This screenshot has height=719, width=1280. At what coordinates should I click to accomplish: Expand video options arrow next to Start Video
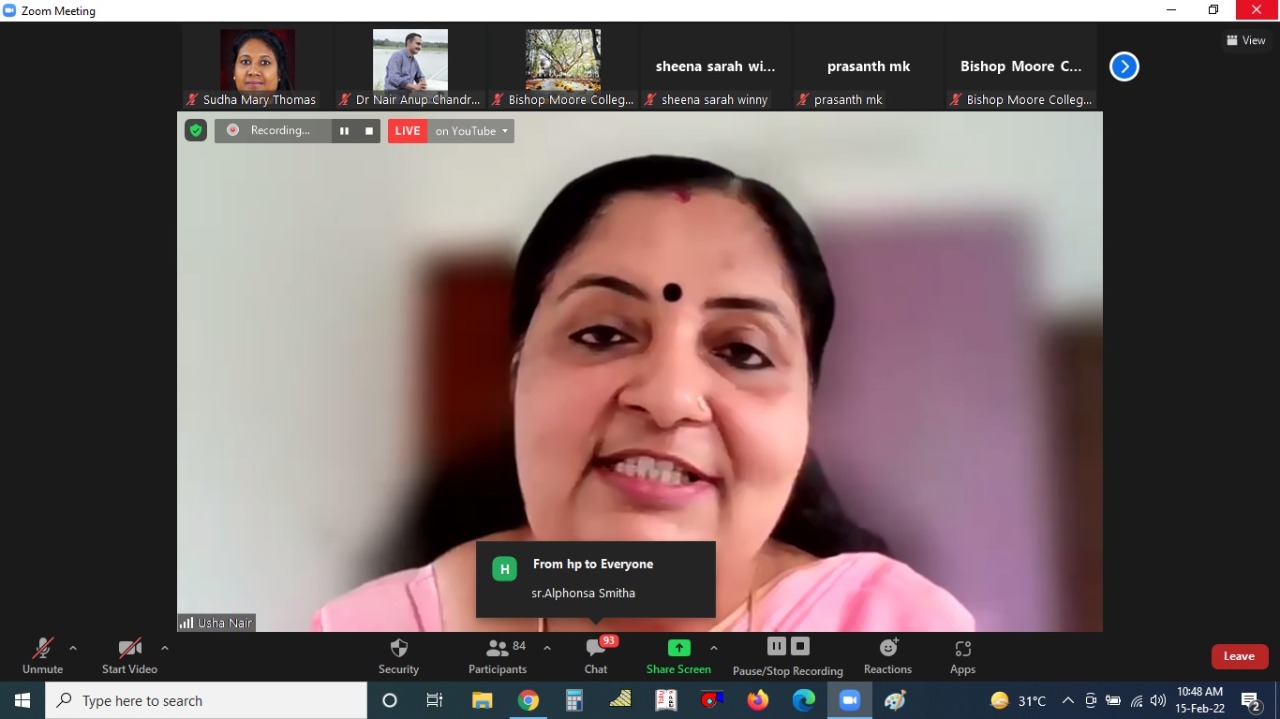tap(165, 648)
